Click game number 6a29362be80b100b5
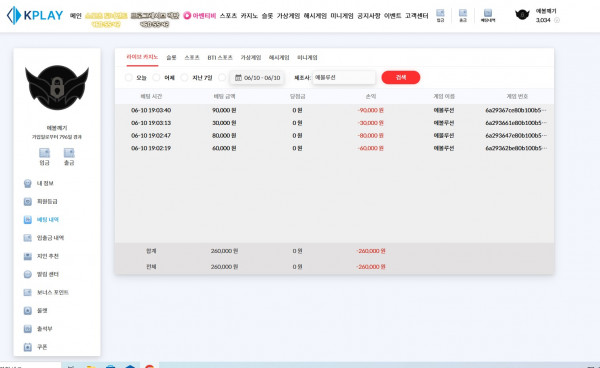 point(516,148)
